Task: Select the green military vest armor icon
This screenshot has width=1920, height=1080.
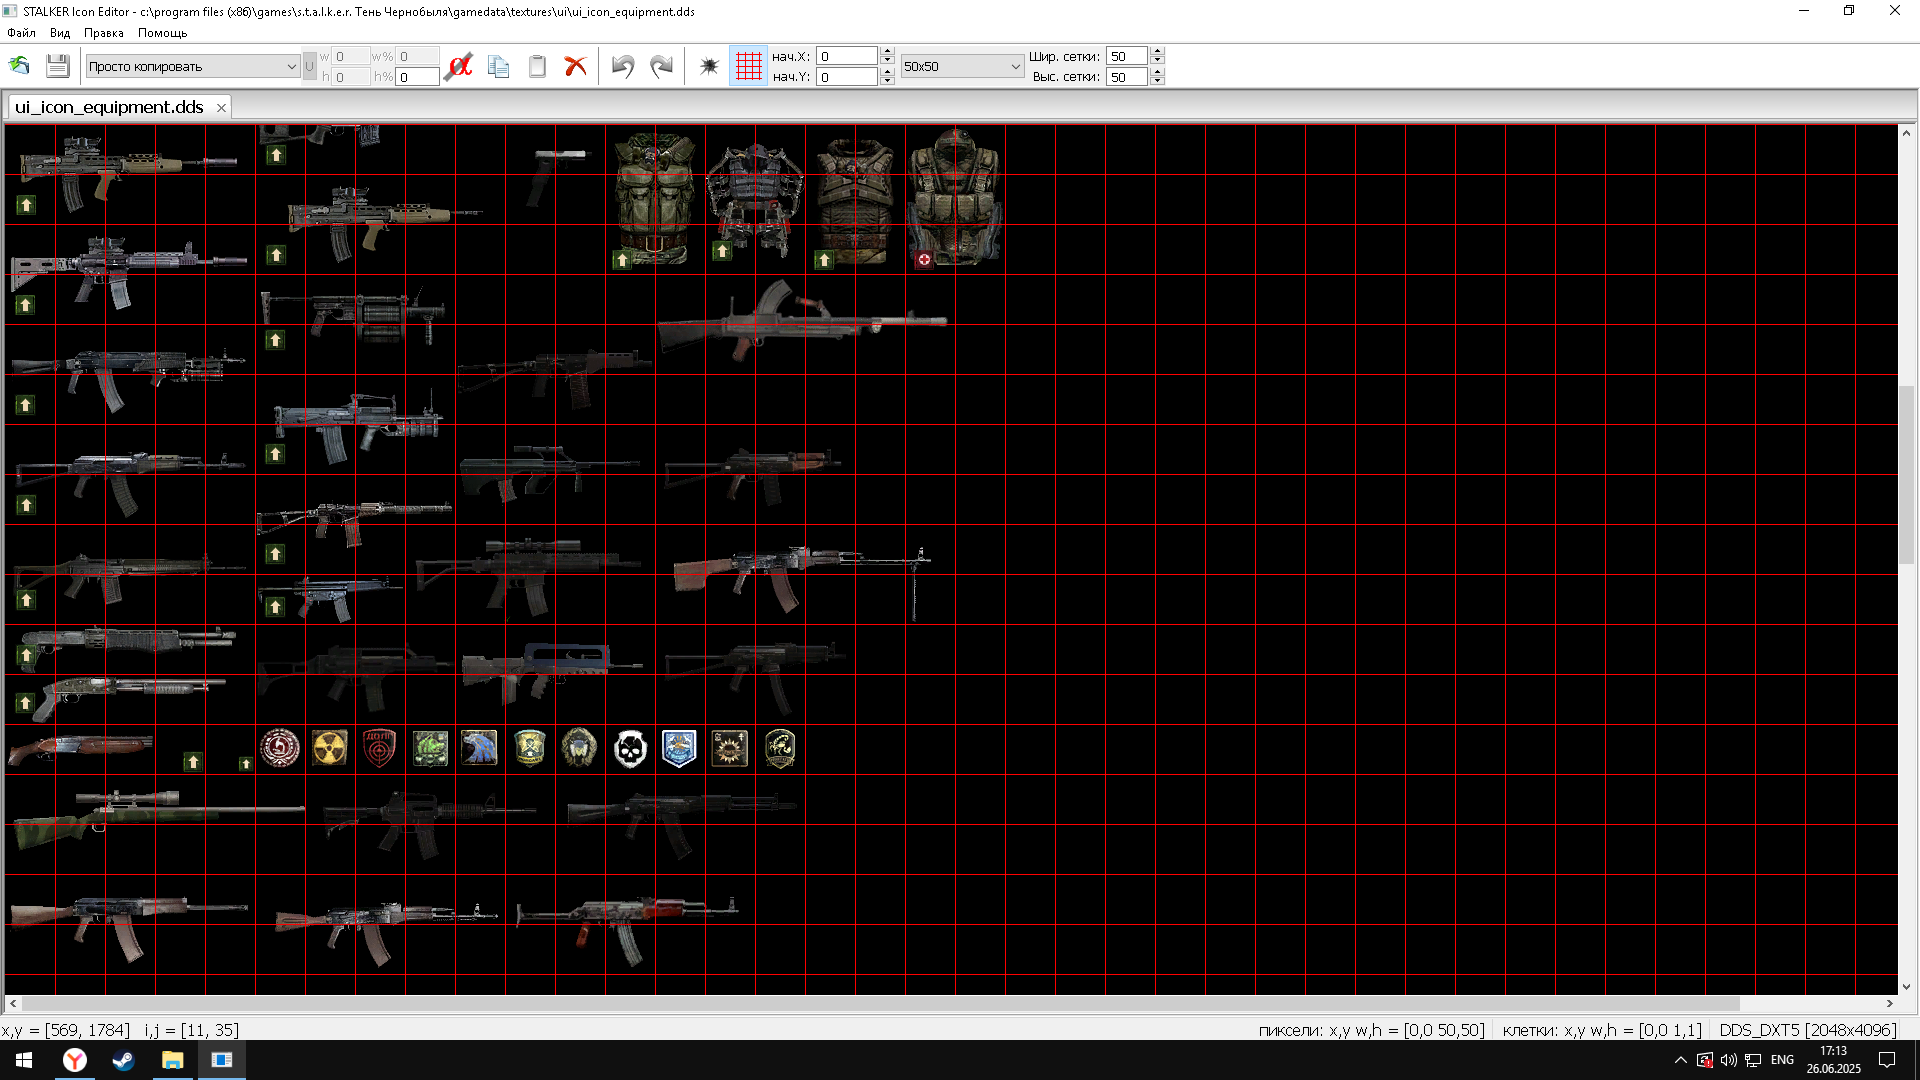Action: 655,198
